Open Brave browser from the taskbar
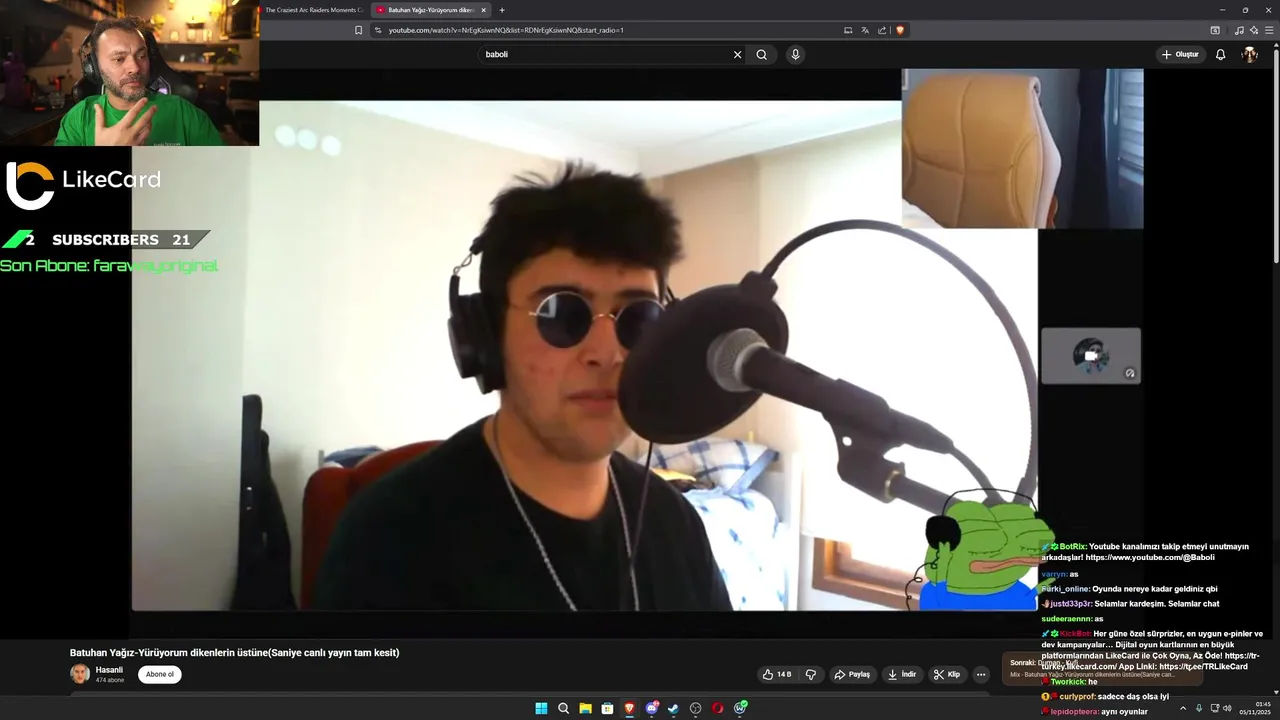 point(629,708)
